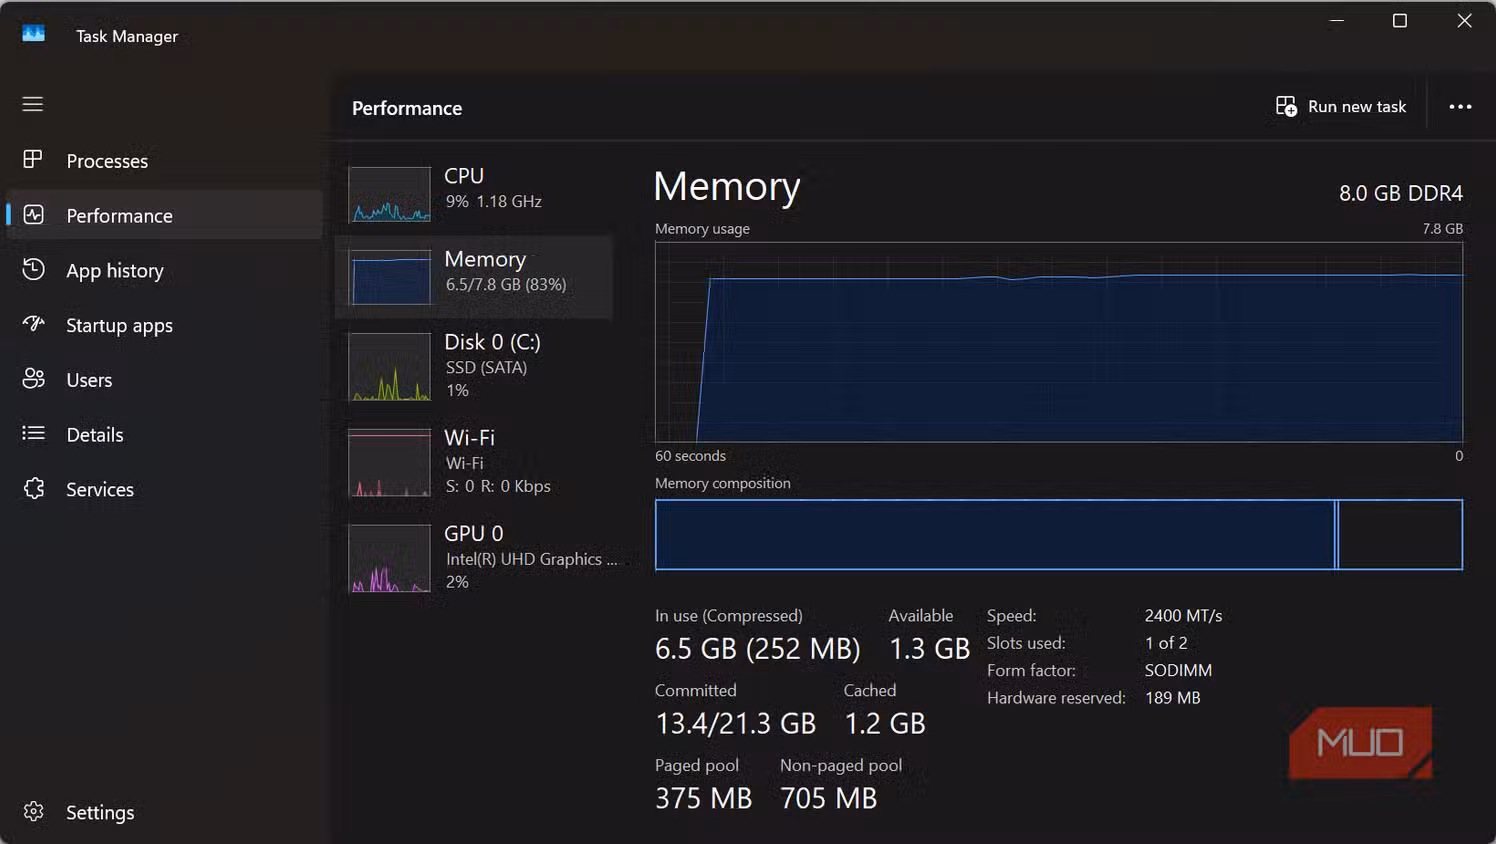Select the Wi-Fi mini graph thumbnail
Screen dimensions: 1496x844
389,463
